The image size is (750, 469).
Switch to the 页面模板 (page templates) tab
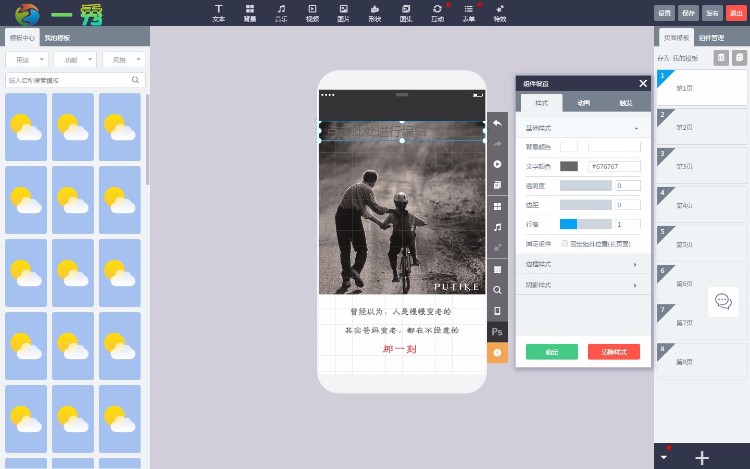[x=676, y=38]
